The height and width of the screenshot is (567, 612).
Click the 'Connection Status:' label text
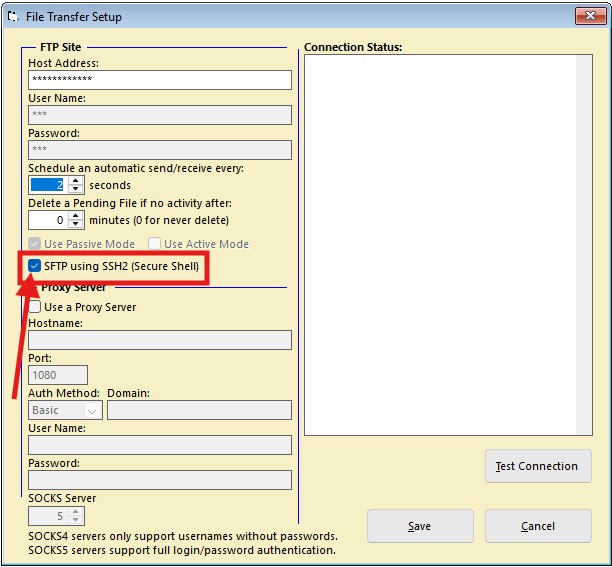[x=353, y=47]
